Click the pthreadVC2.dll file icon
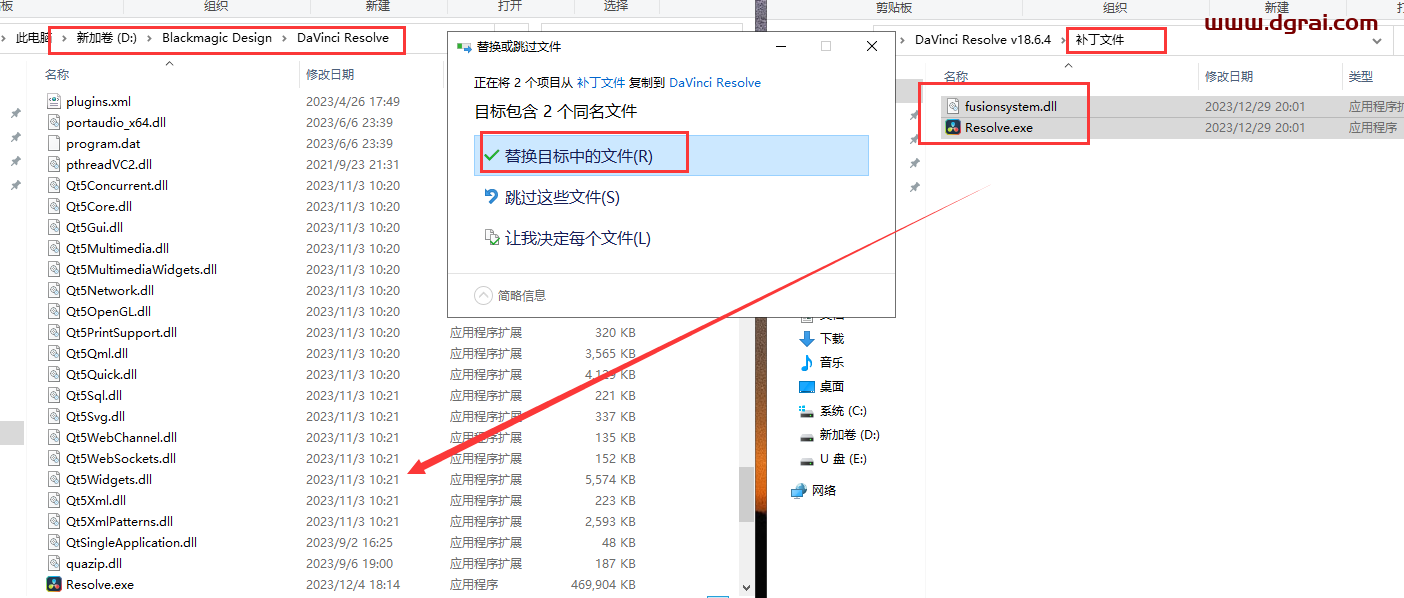This screenshot has height=598, width=1404. [x=55, y=164]
